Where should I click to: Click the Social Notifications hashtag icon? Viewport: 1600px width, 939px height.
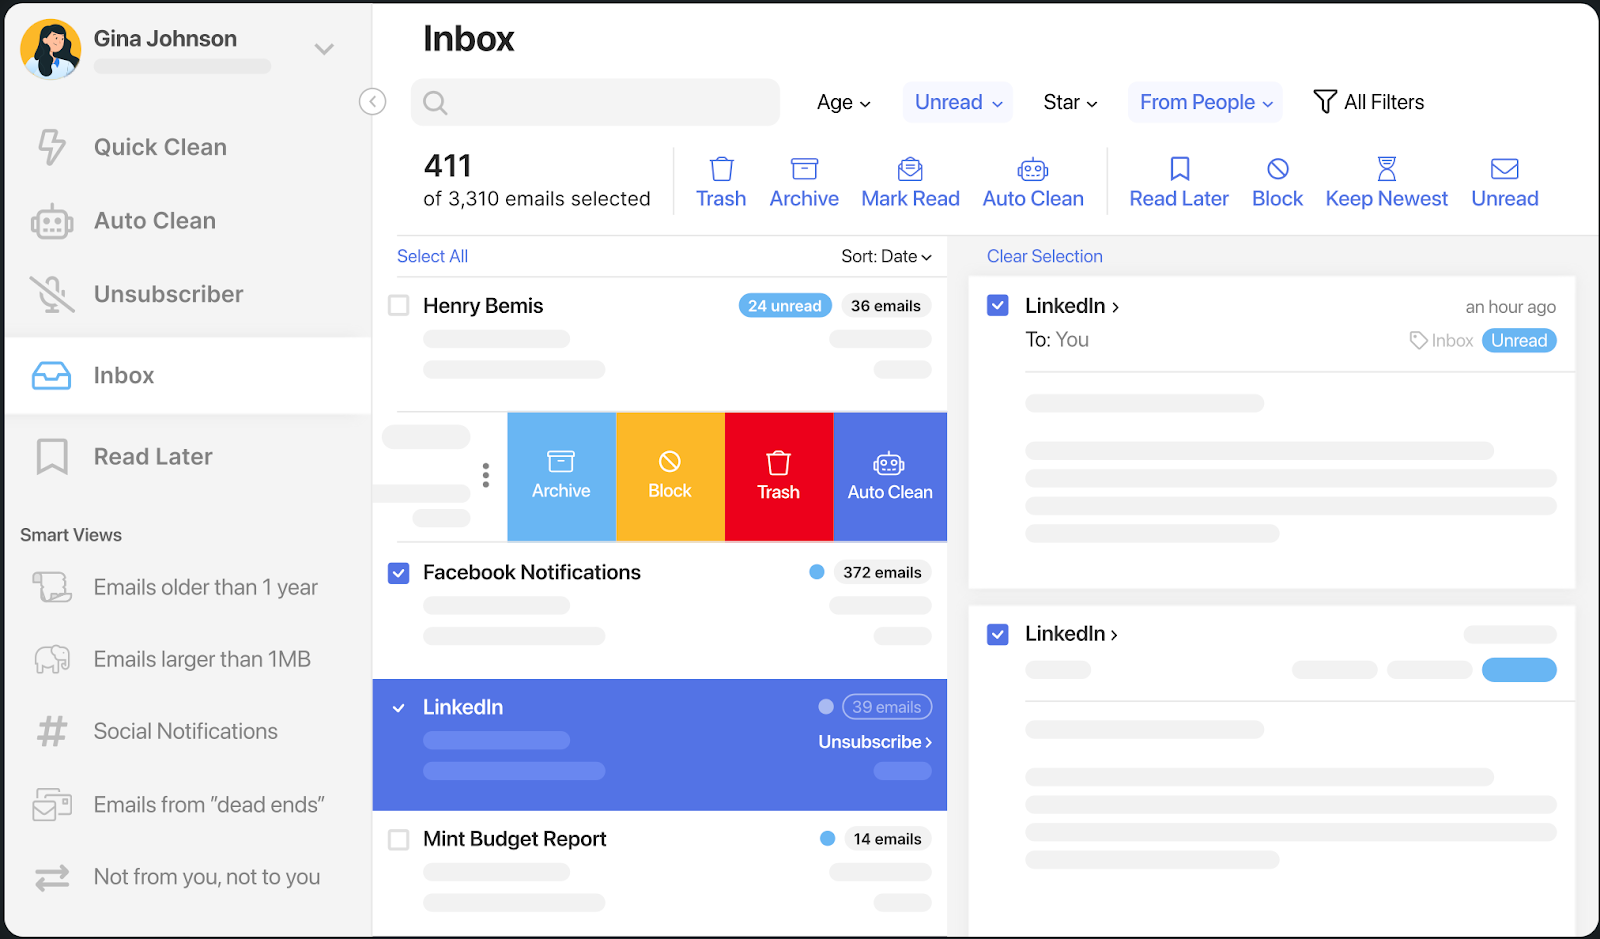(52, 731)
